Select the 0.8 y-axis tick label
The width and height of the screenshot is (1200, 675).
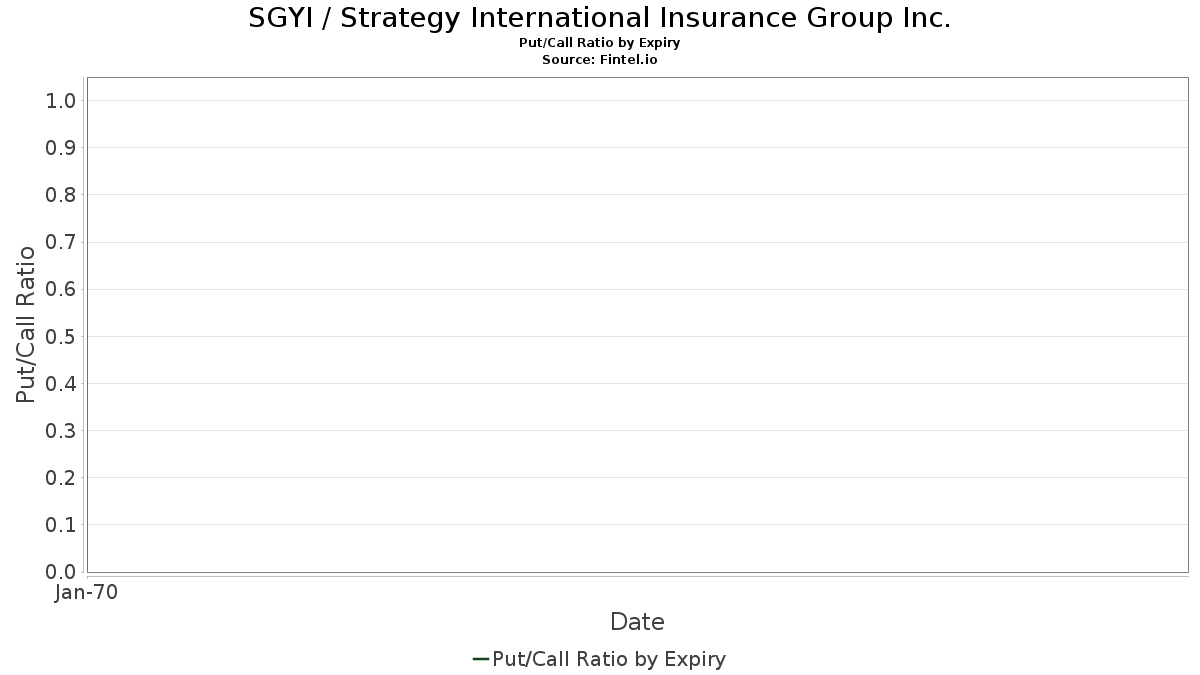tap(61, 195)
